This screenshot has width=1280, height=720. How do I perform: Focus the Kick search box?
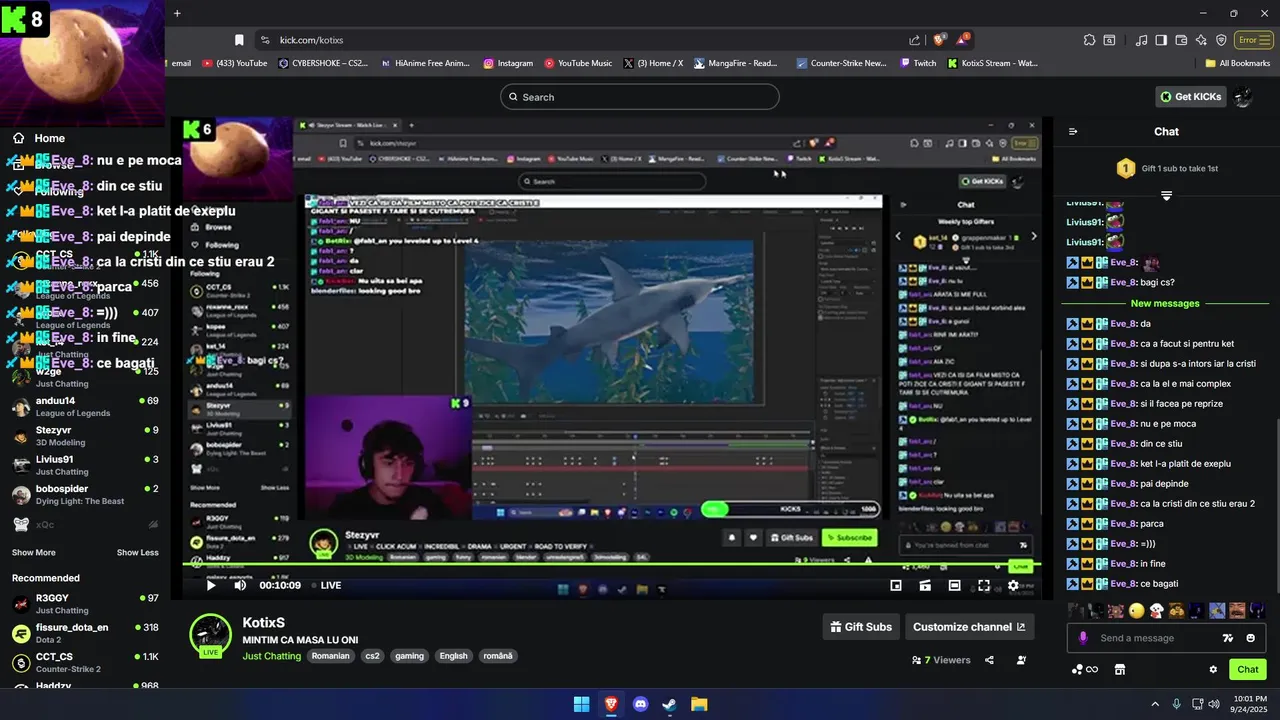point(640,97)
